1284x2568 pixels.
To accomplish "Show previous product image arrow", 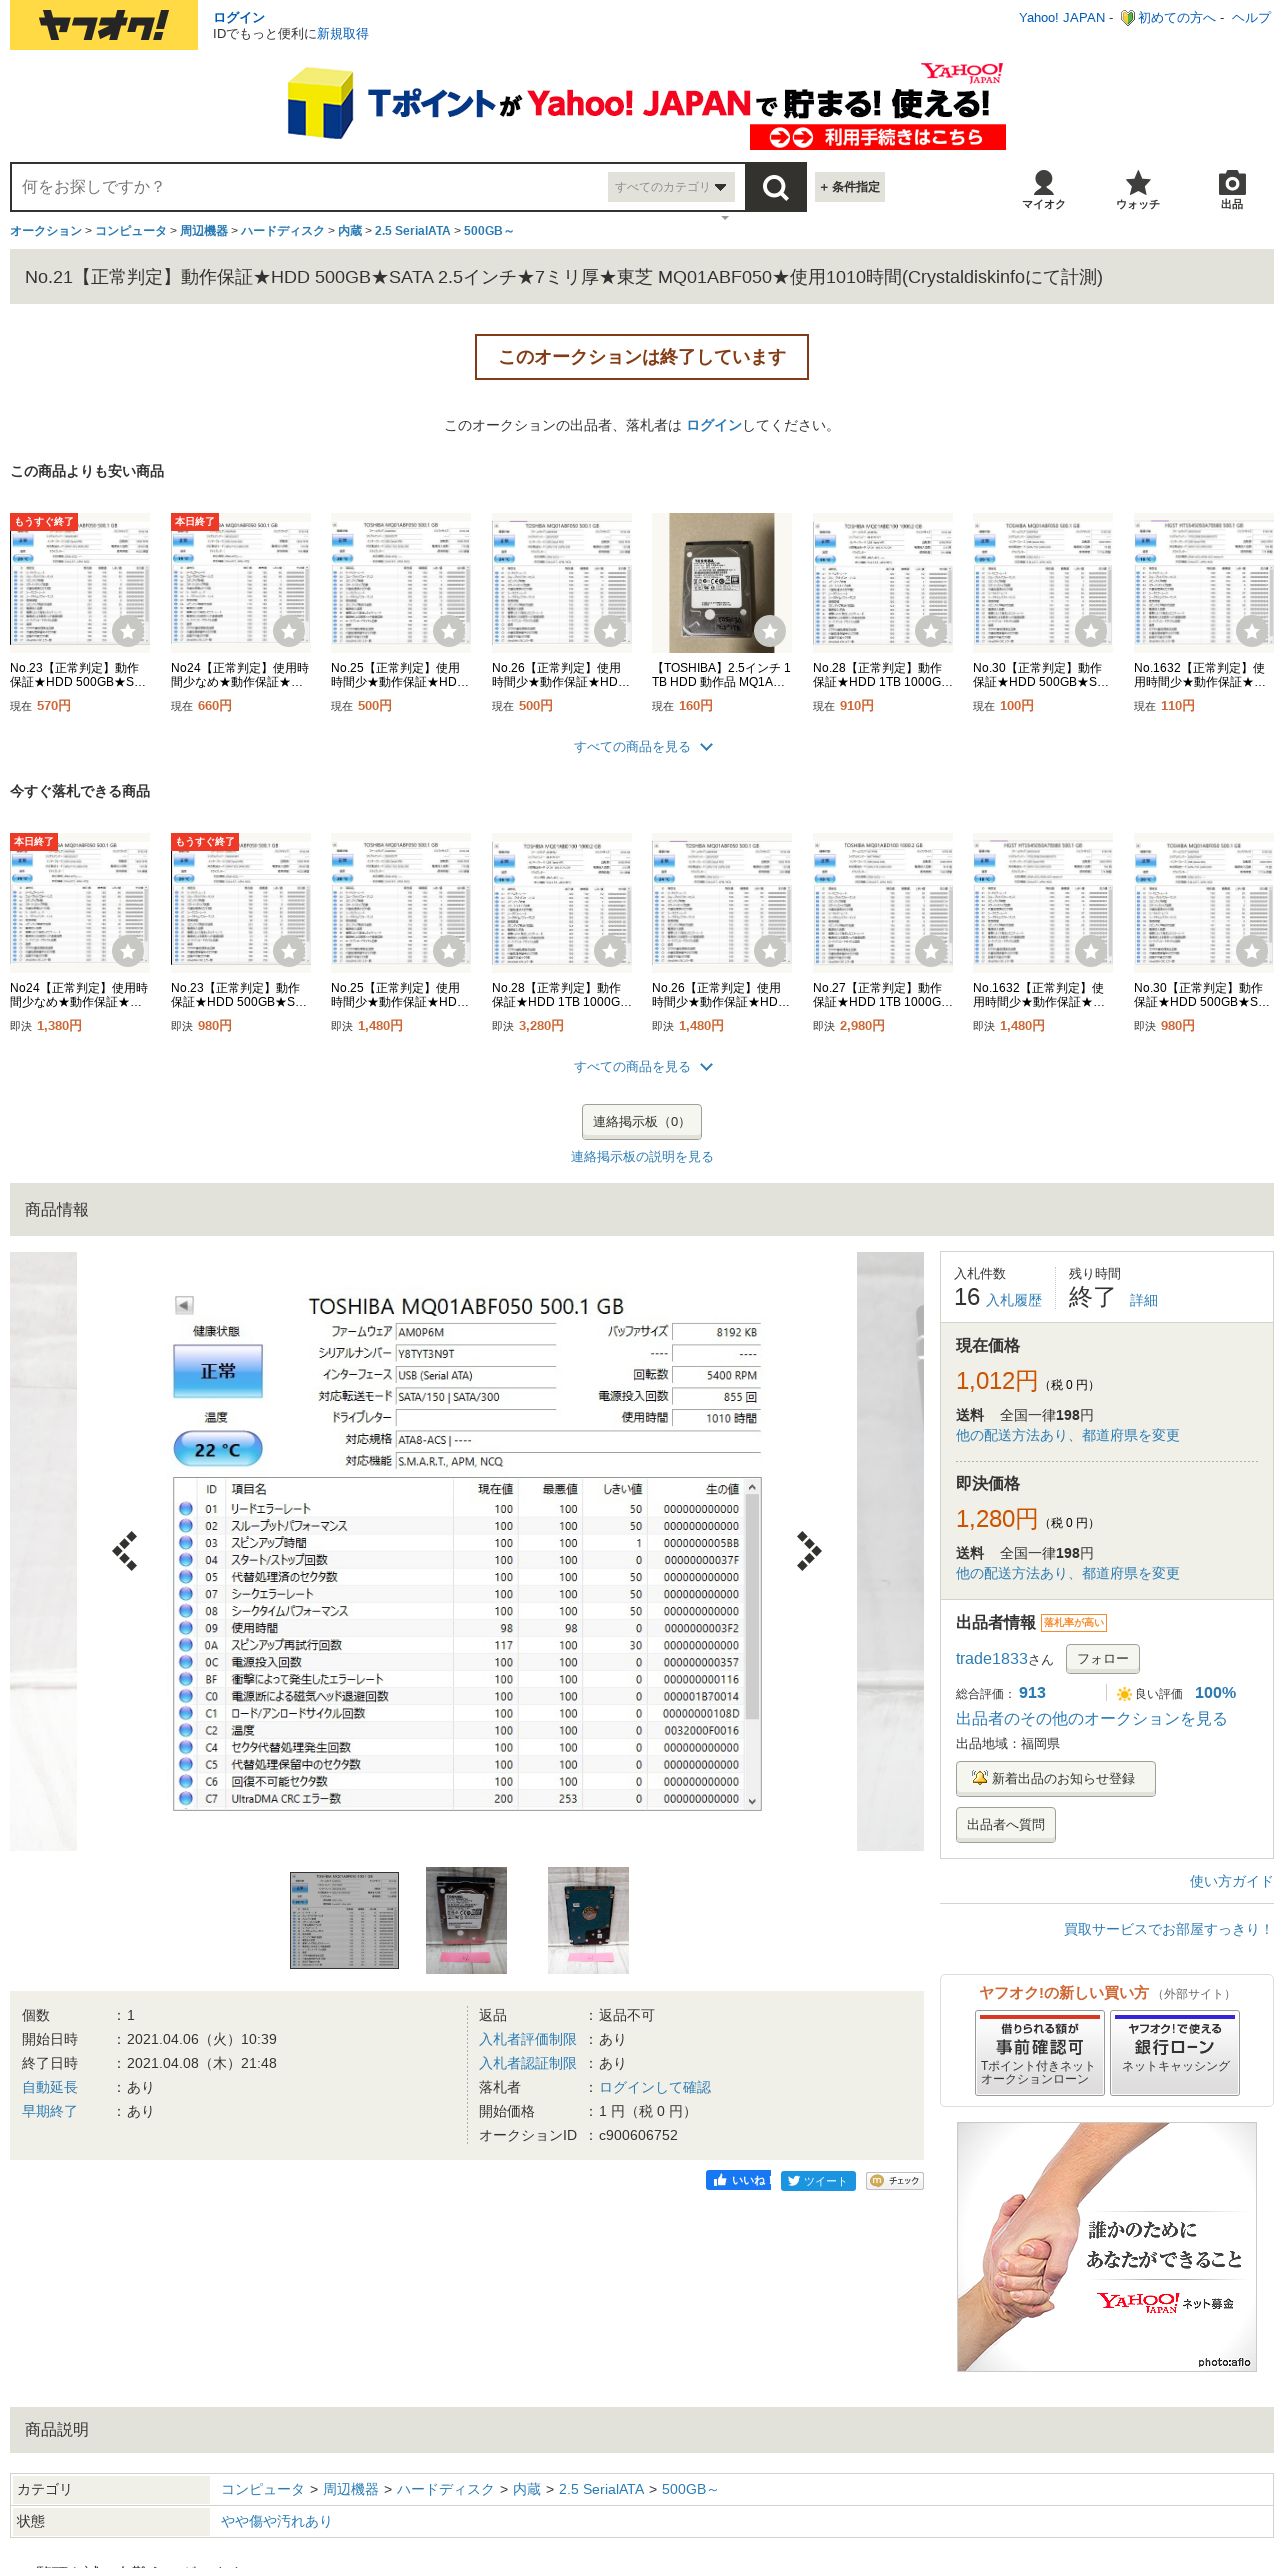I will click(x=125, y=1551).
